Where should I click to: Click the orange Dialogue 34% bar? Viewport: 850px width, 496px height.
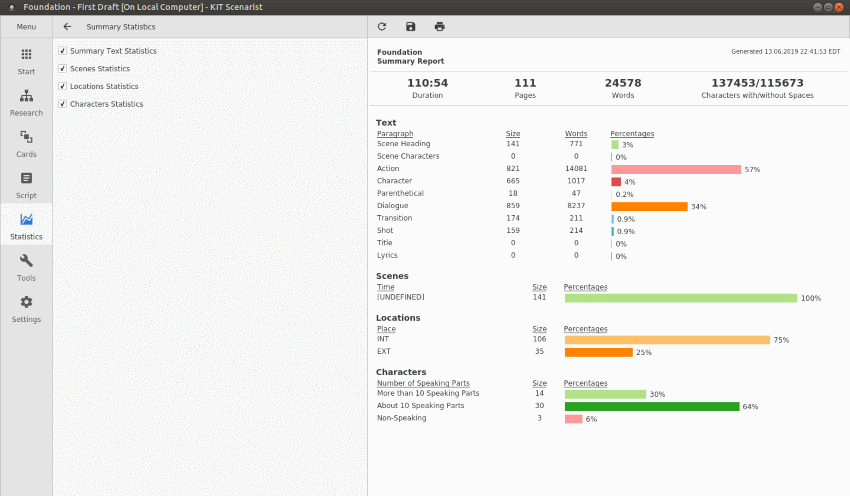(x=649, y=206)
